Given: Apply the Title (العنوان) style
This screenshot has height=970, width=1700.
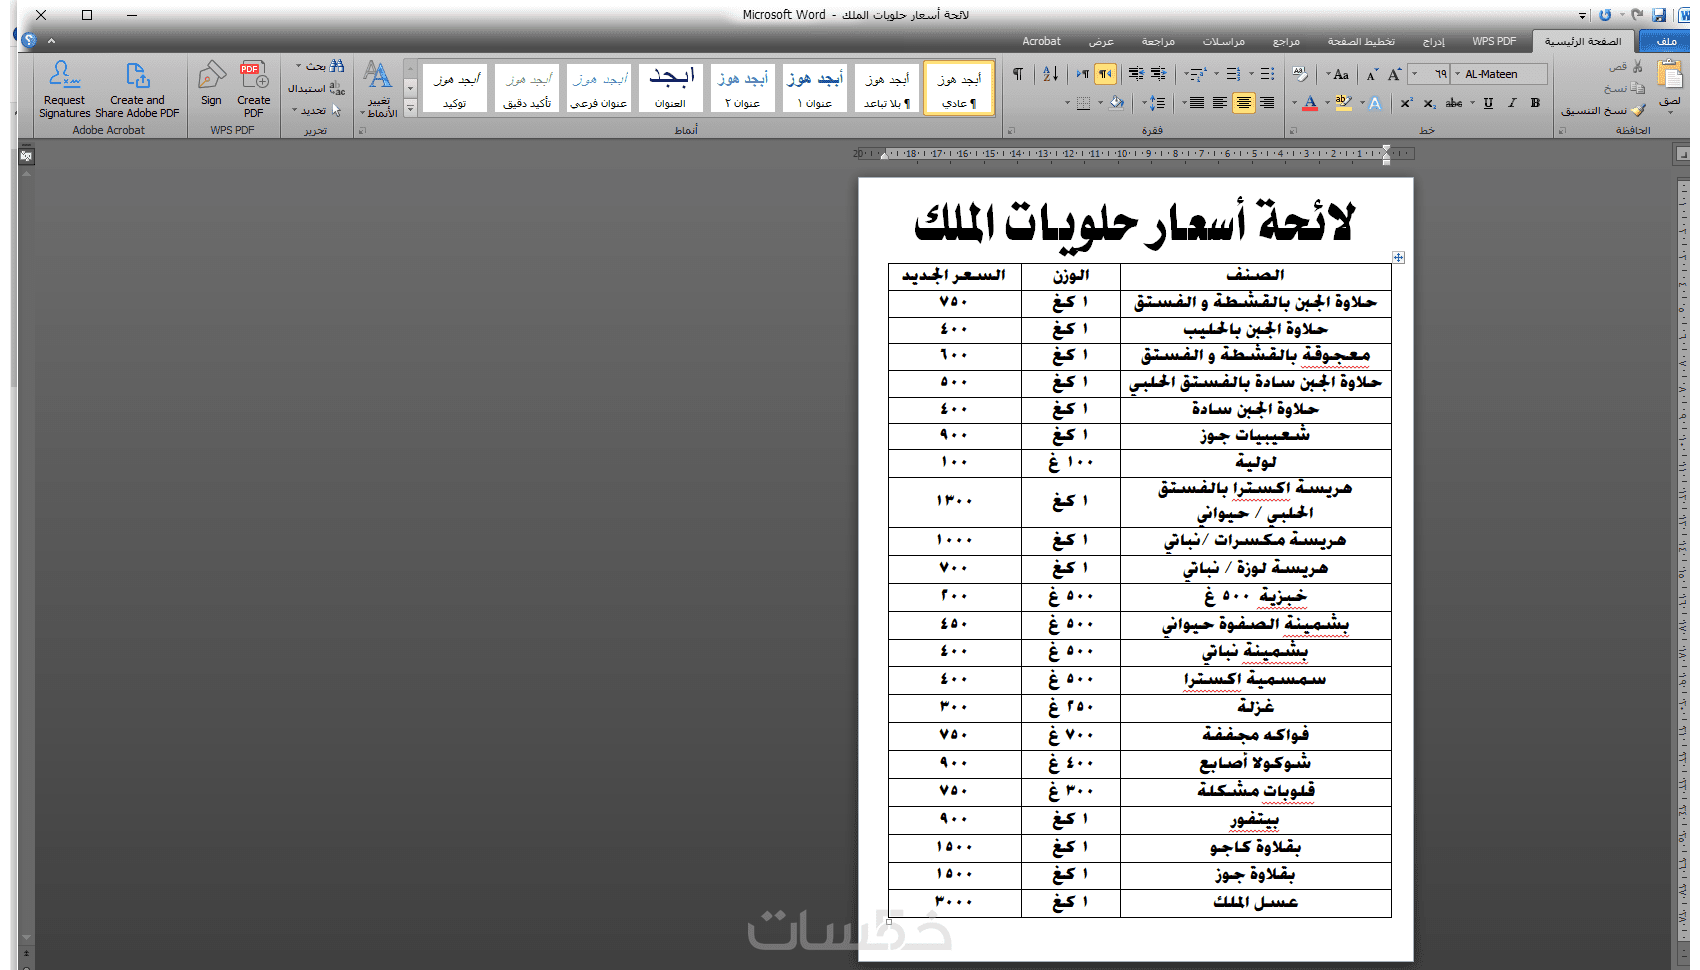Looking at the screenshot, I should pyautogui.click(x=671, y=88).
